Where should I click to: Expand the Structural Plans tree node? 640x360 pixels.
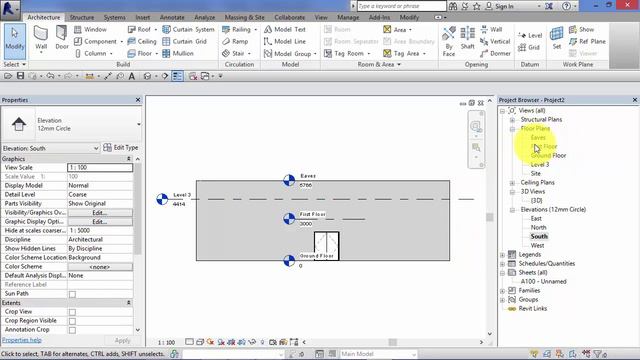point(512,120)
